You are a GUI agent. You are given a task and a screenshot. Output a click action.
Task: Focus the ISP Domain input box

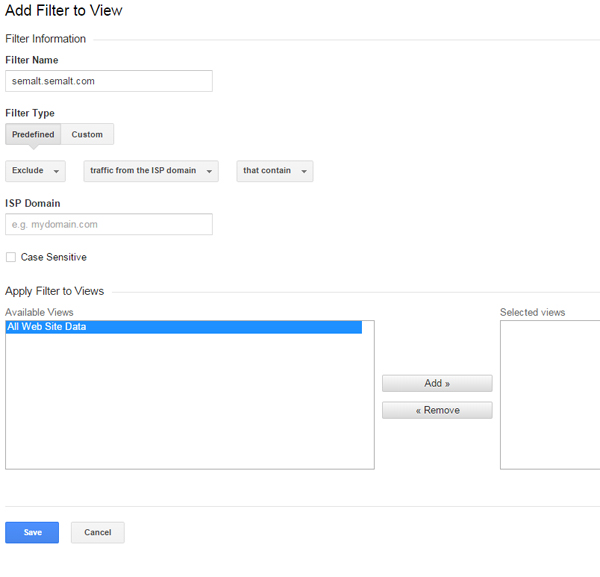(108, 225)
